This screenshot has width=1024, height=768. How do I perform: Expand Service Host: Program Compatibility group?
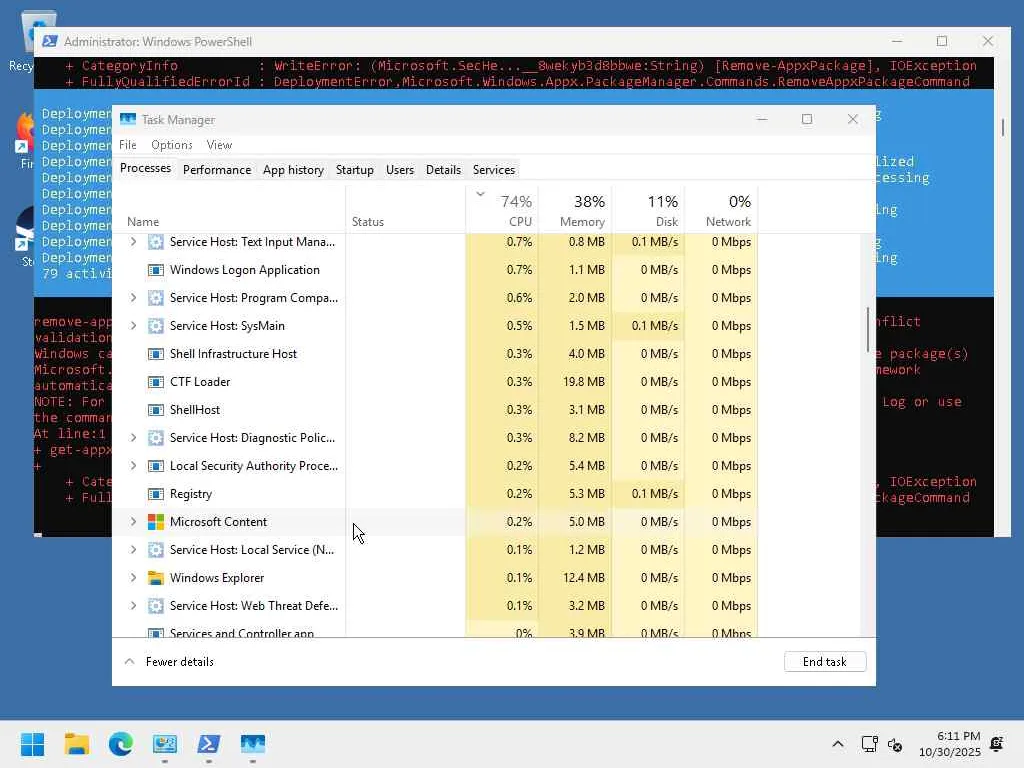coord(133,298)
